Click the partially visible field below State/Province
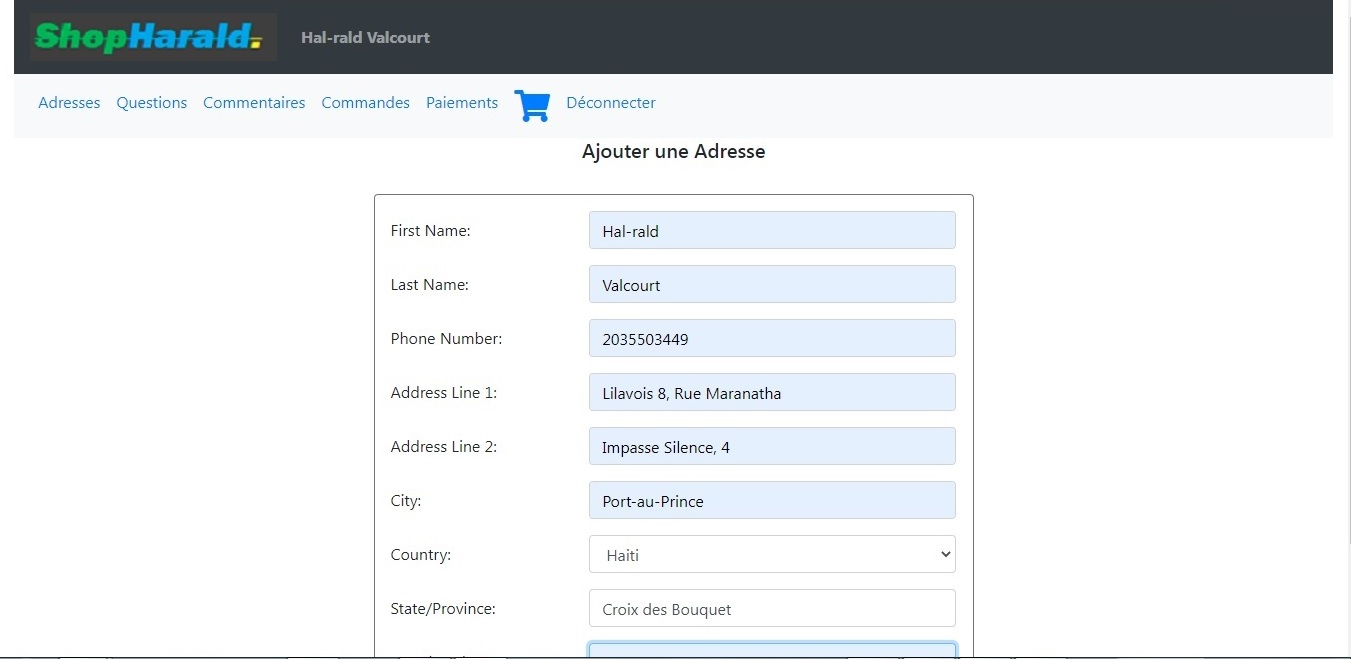This screenshot has height=659, width=1351. click(772, 650)
